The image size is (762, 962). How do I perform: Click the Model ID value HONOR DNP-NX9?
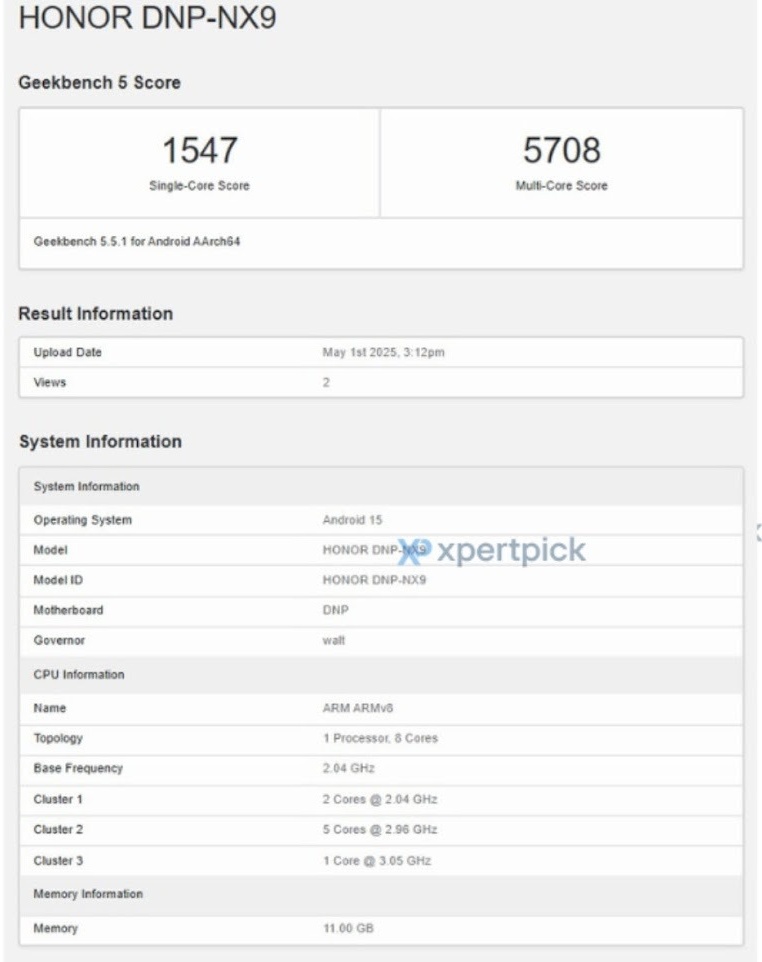(x=374, y=580)
